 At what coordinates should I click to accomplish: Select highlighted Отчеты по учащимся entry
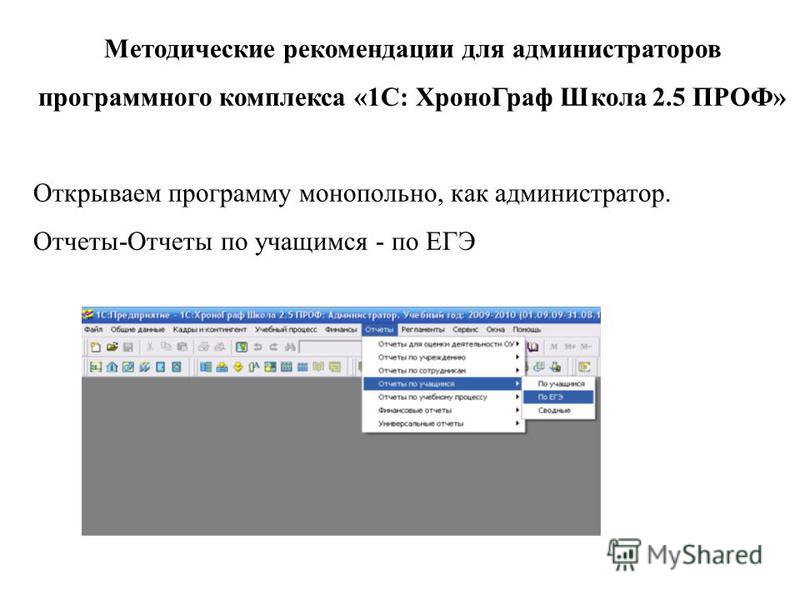click(x=443, y=384)
